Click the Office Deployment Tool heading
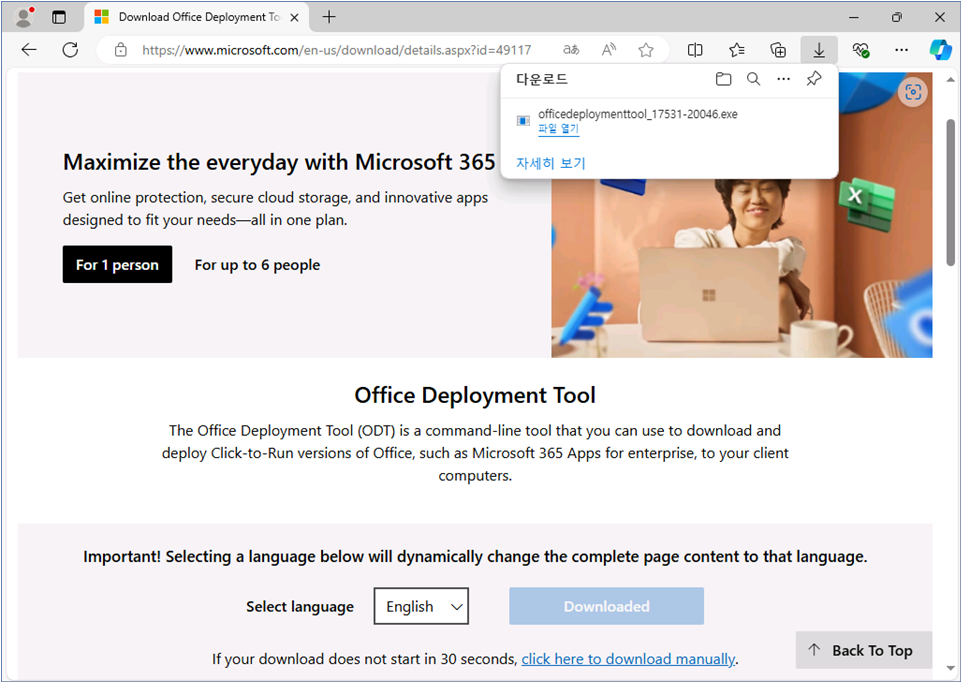The height and width of the screenshot is (683, 962). click(475, 395)
